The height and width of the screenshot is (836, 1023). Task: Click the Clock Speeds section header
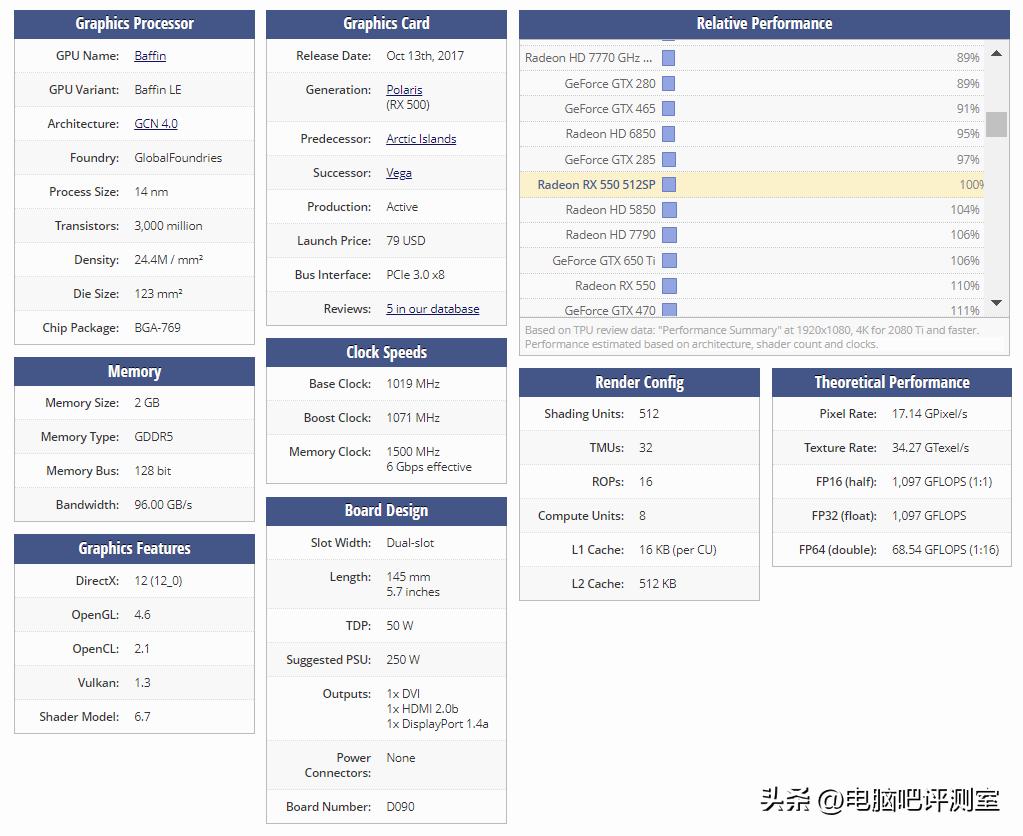click(386, 352)
